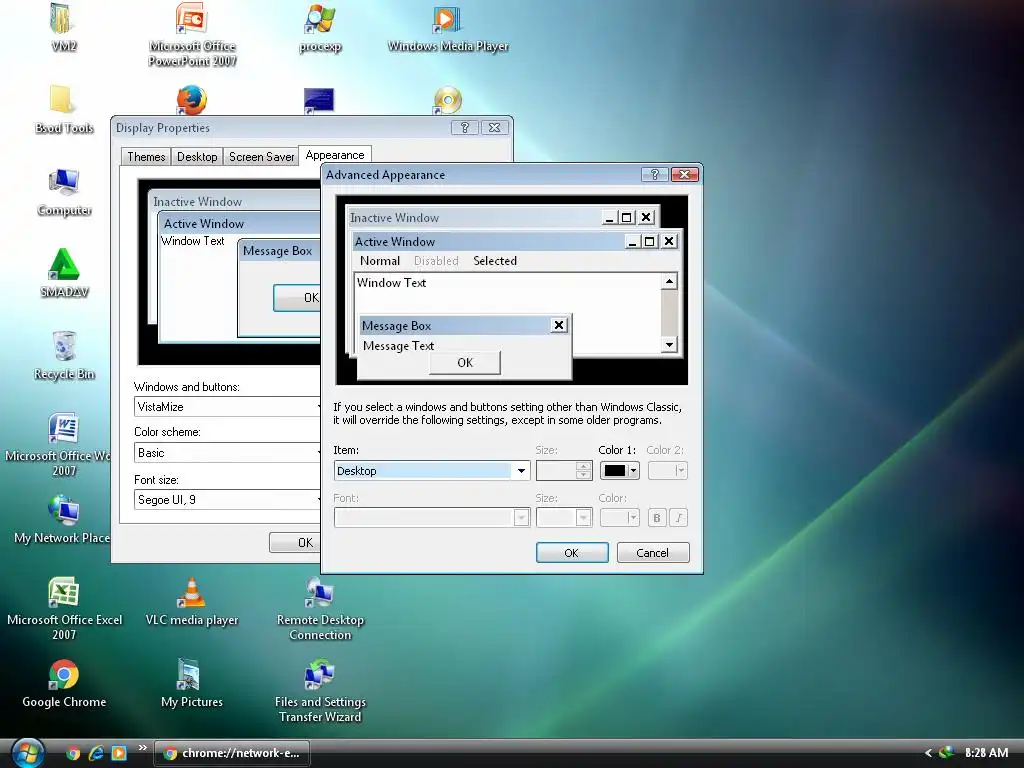Show hidden system tray icons arrow
The height and width of the screenshot is (768, 1024).
point(928,753)
